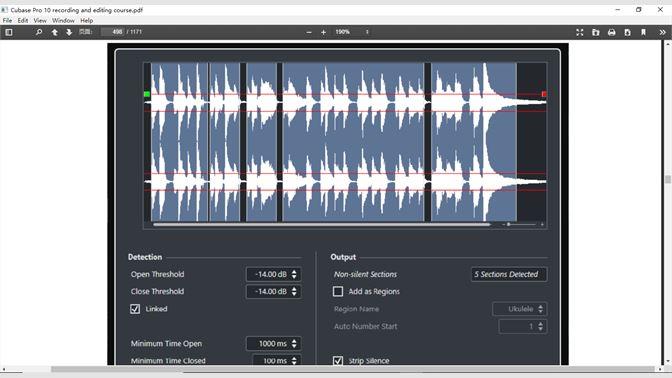672x378 pixels.
Task: Click the scroll up arrow of viewer
Action: pyautogui.click(x=668, y=44)
